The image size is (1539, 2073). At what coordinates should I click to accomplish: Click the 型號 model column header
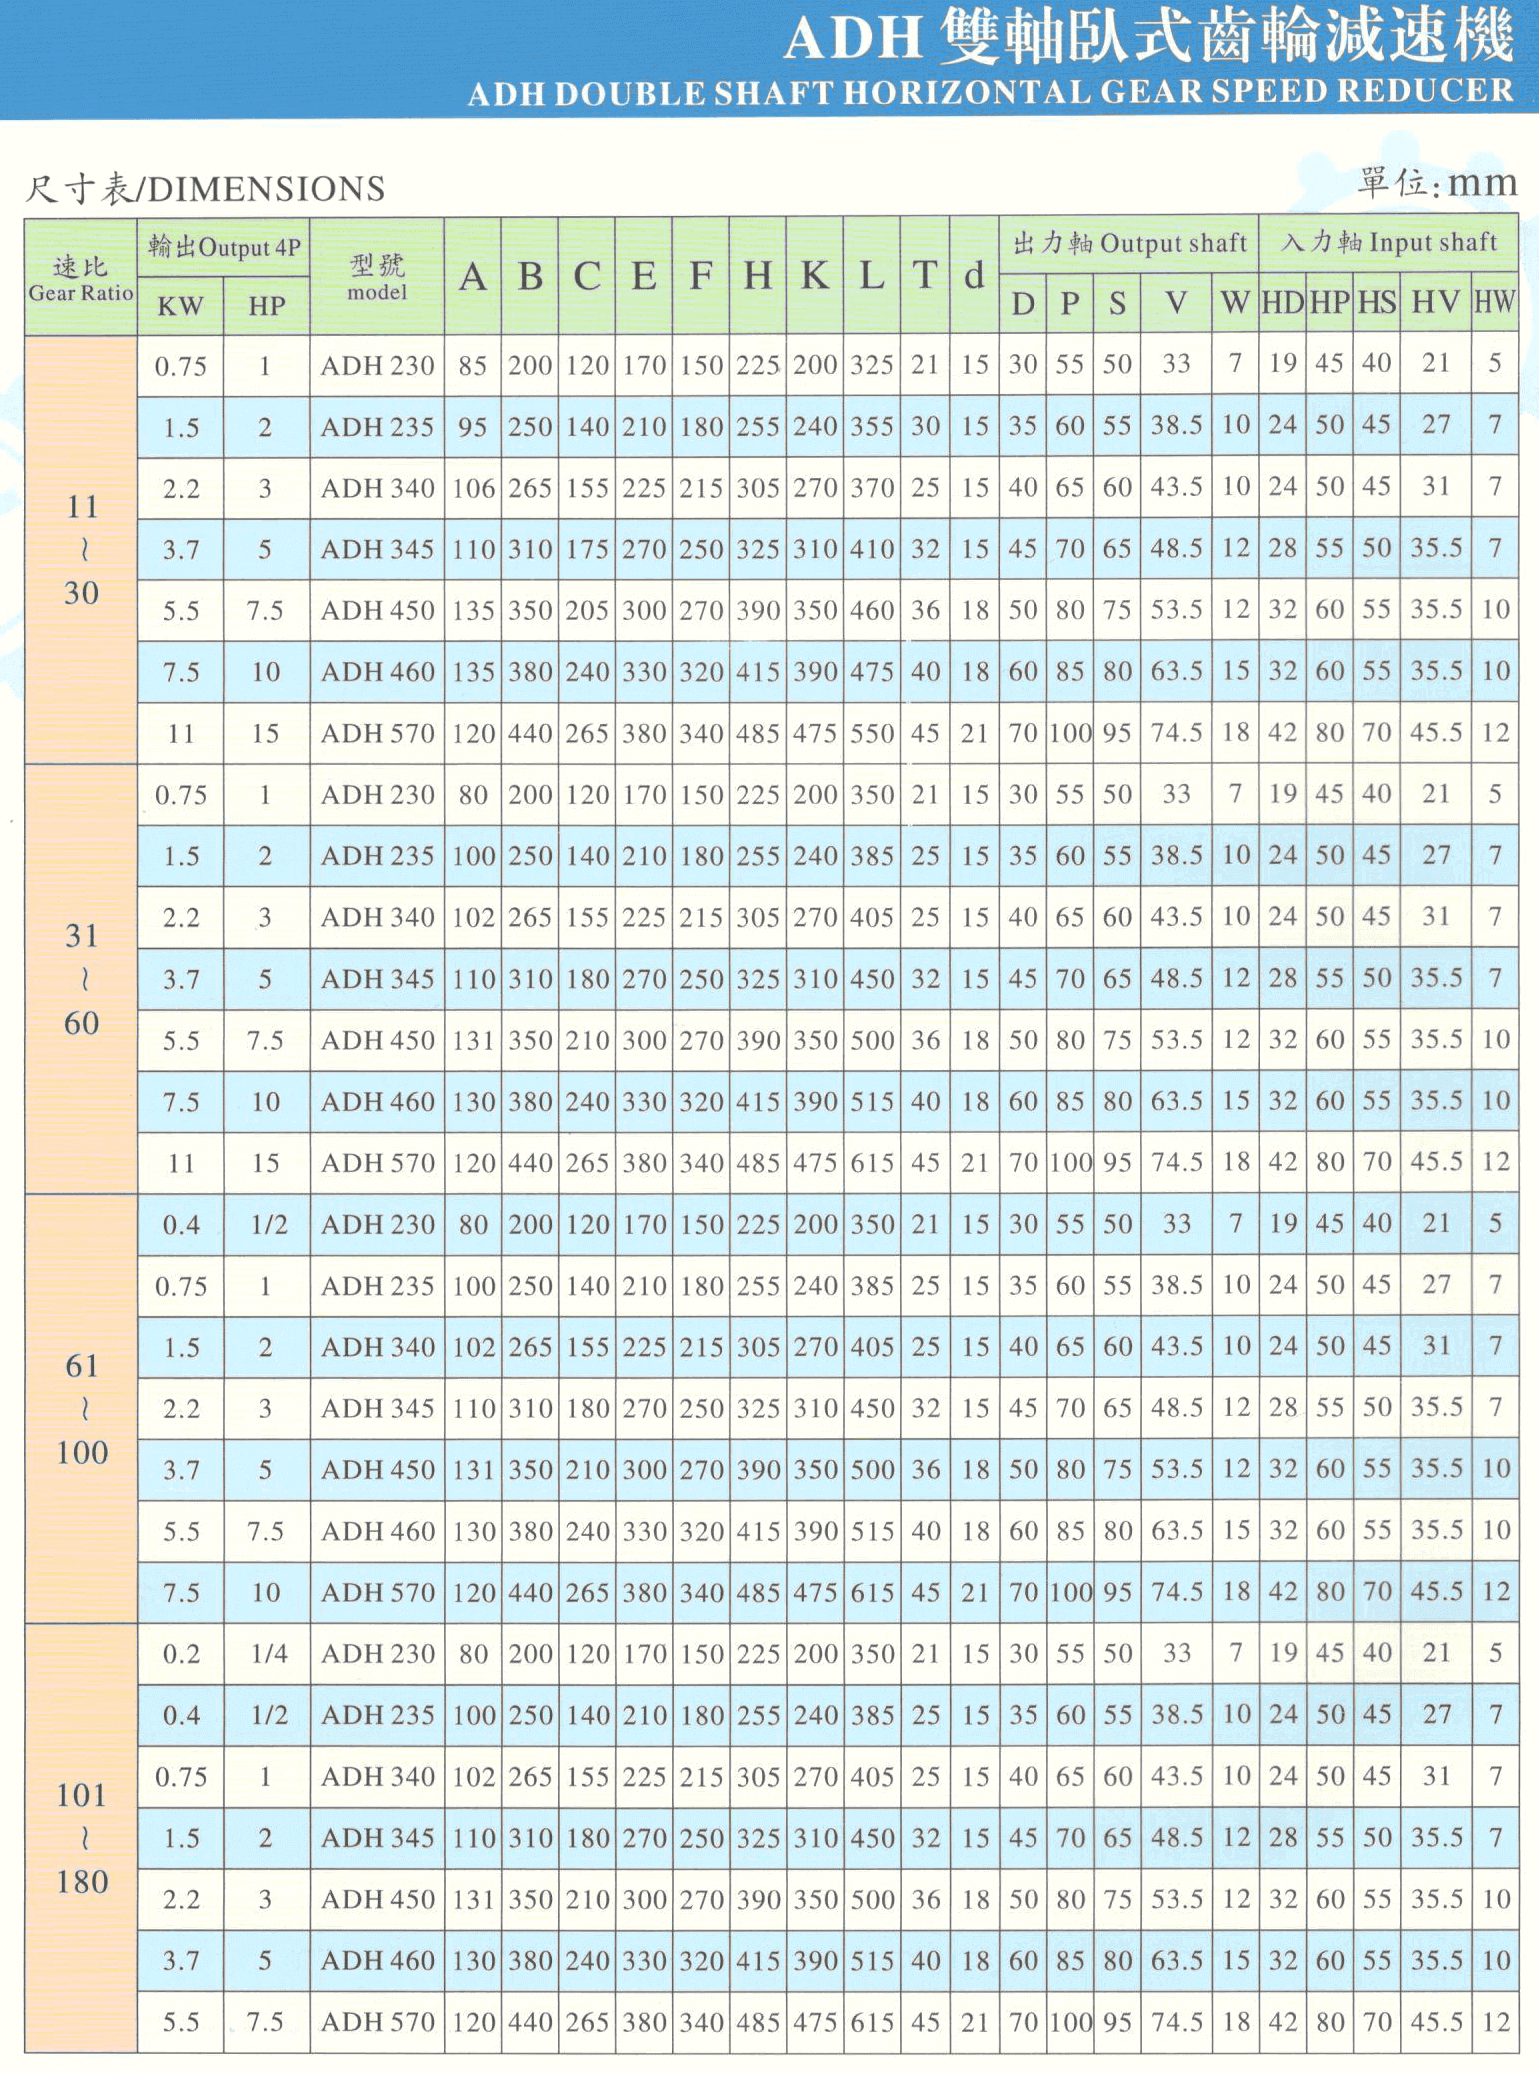pos(377,277)
